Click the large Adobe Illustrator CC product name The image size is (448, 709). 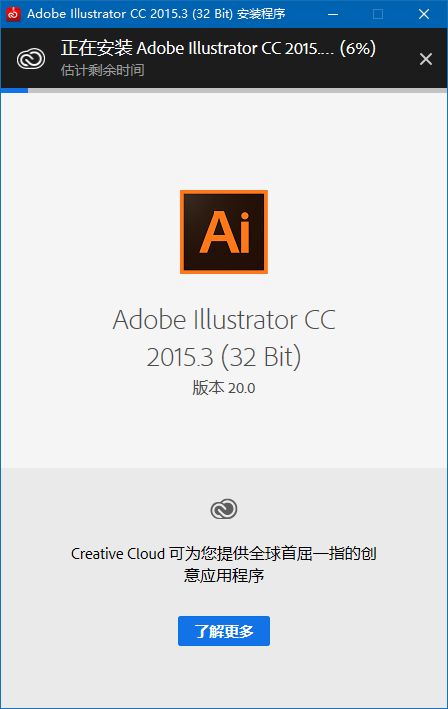click(224, 320)
